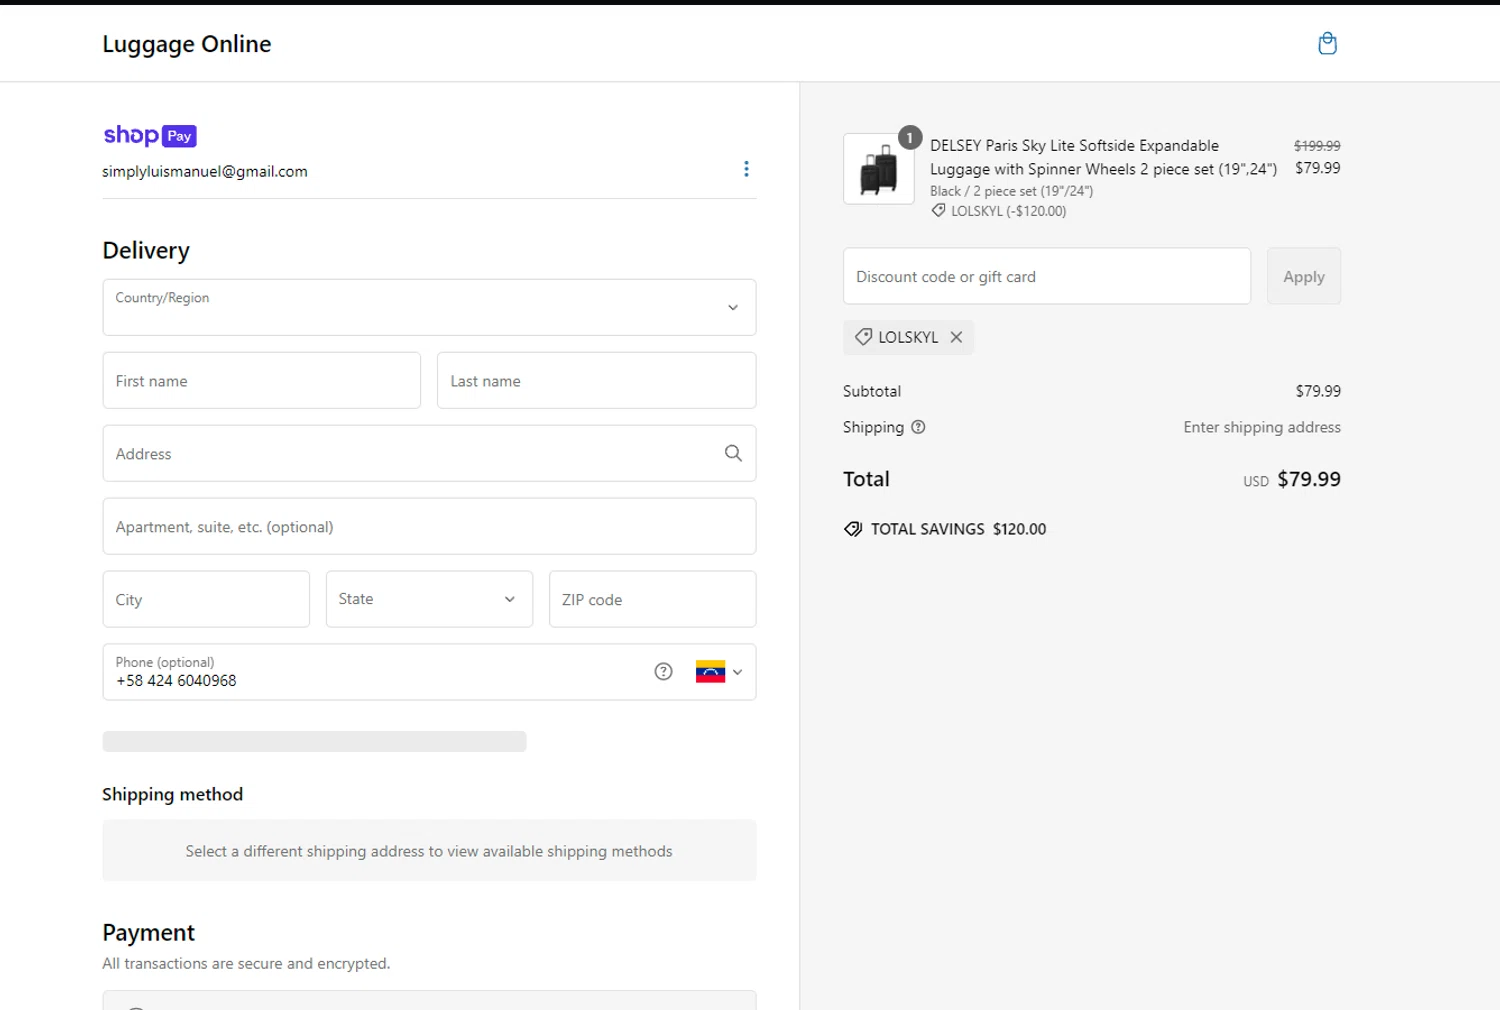Viewport: 1500px width, 1010px height.
Task: Click the Luggage Online store title
Action: [187, 44]
